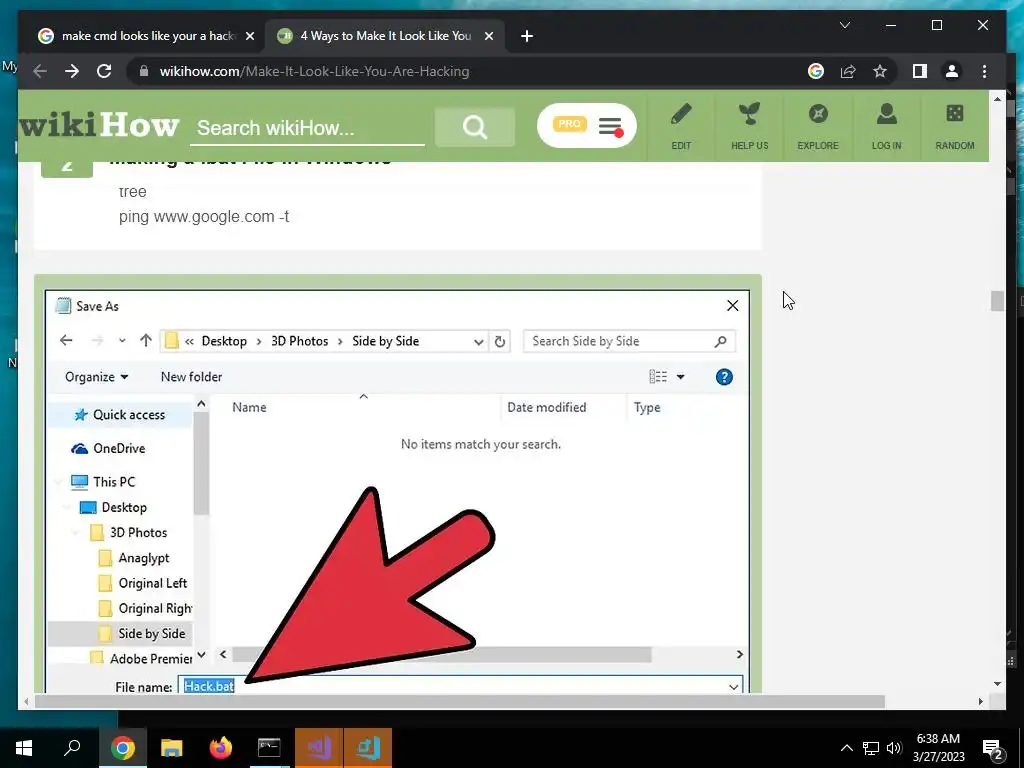Open the clock showing 6:38 AM
Viewport: 1024px width, 768px height.
(x=938, y=748)
